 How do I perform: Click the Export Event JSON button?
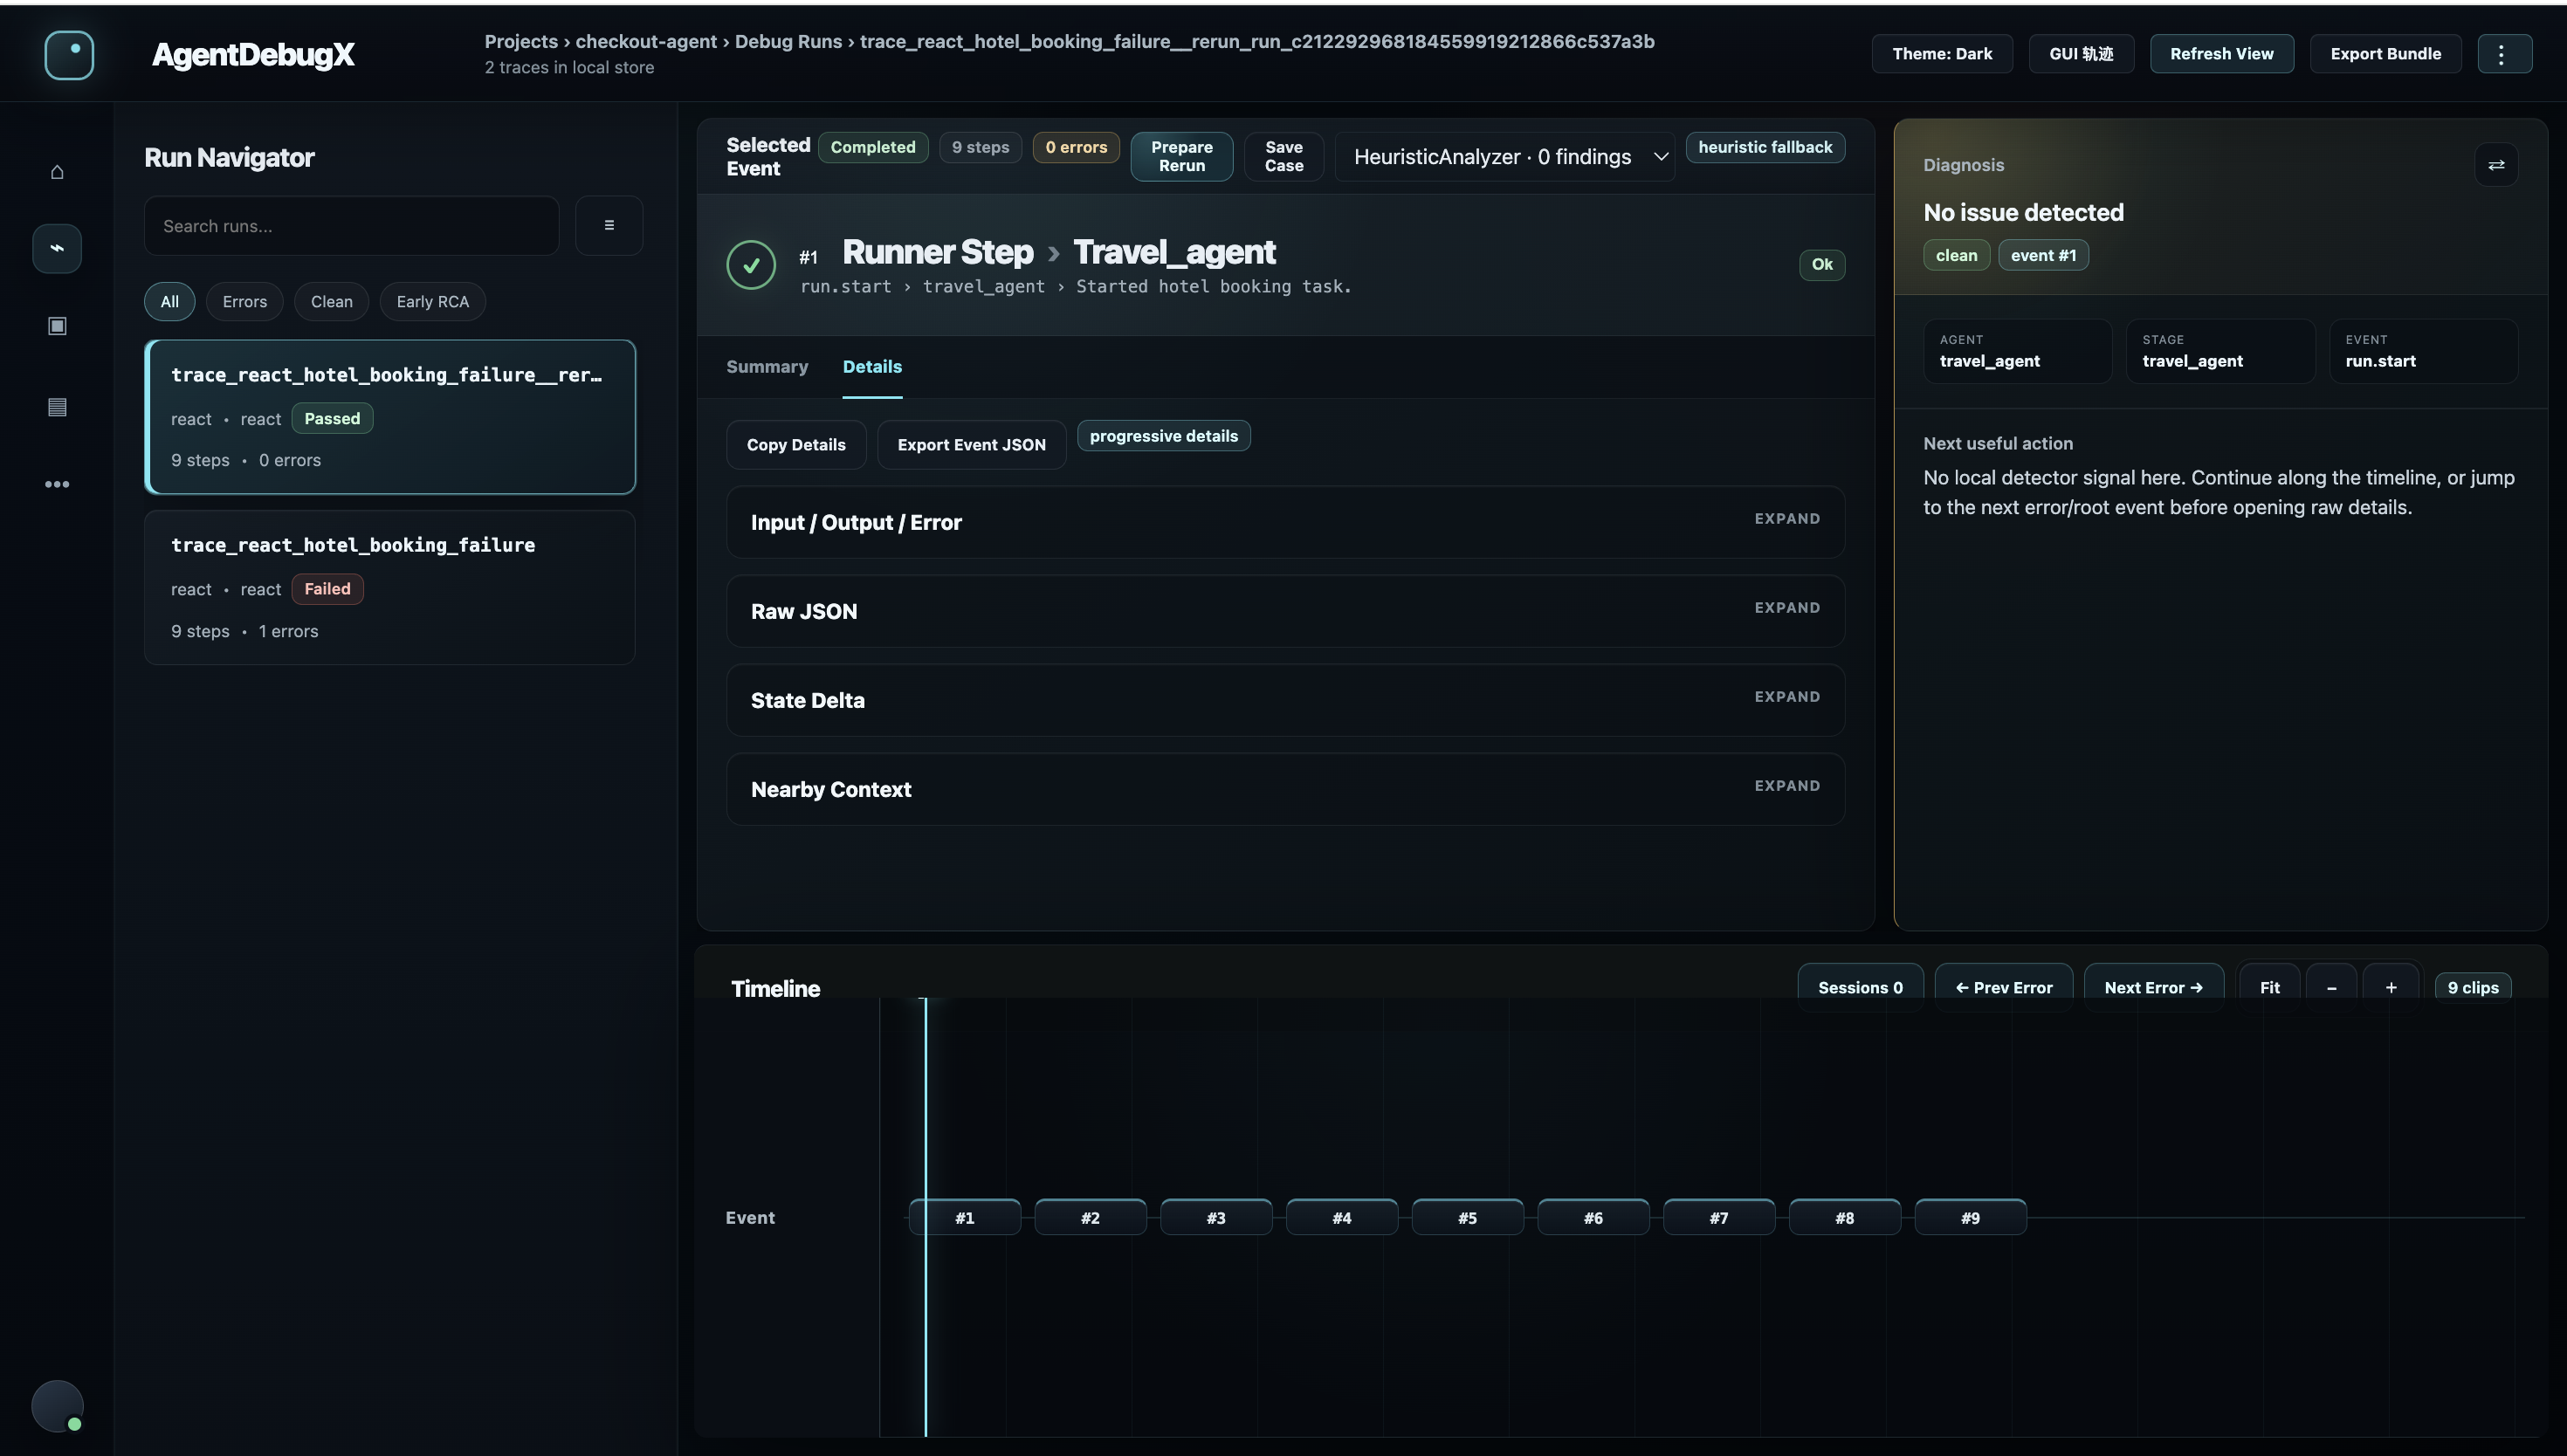(x=971, y=445)
